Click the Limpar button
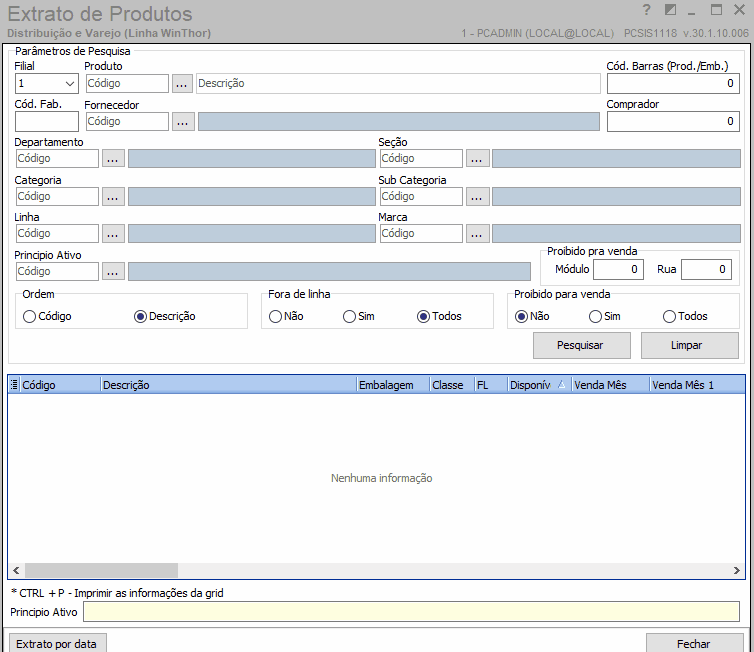754x652 pixels. point(690,345)
